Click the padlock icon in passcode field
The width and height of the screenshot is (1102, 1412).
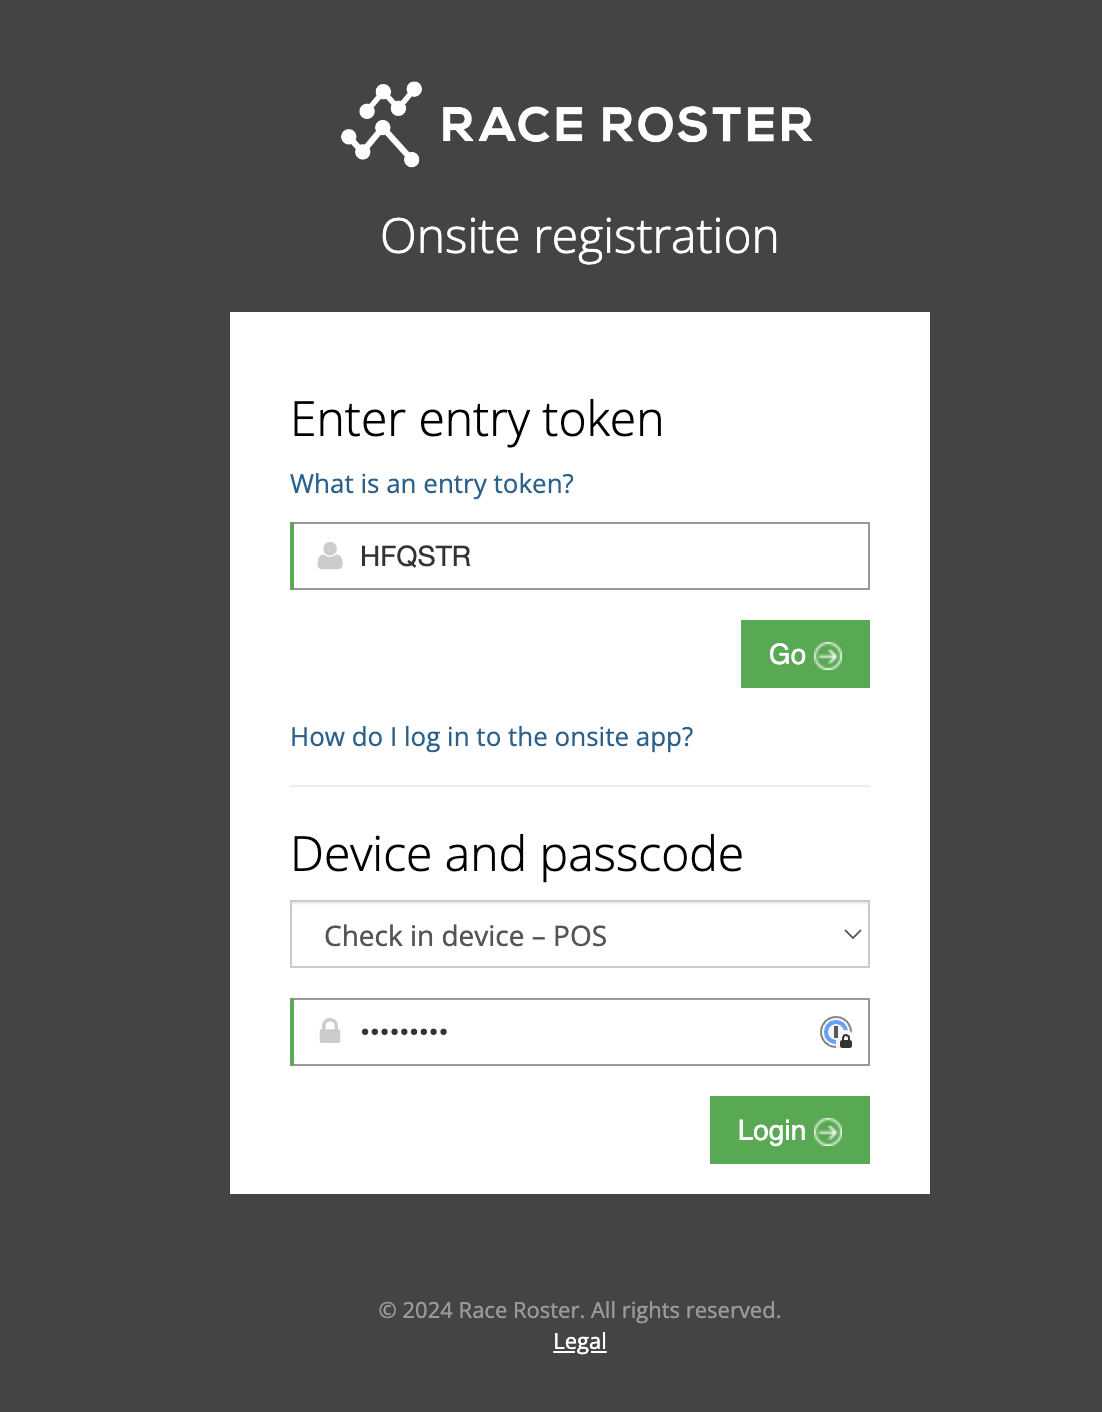(330, 1031)
